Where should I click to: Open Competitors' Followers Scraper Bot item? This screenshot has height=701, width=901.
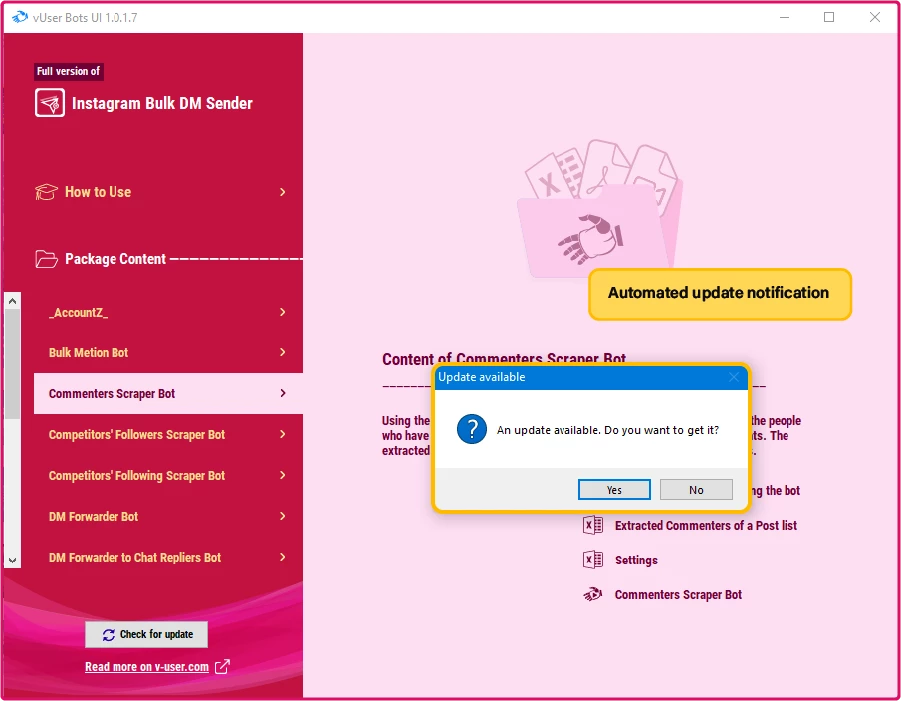coord(168,434)
